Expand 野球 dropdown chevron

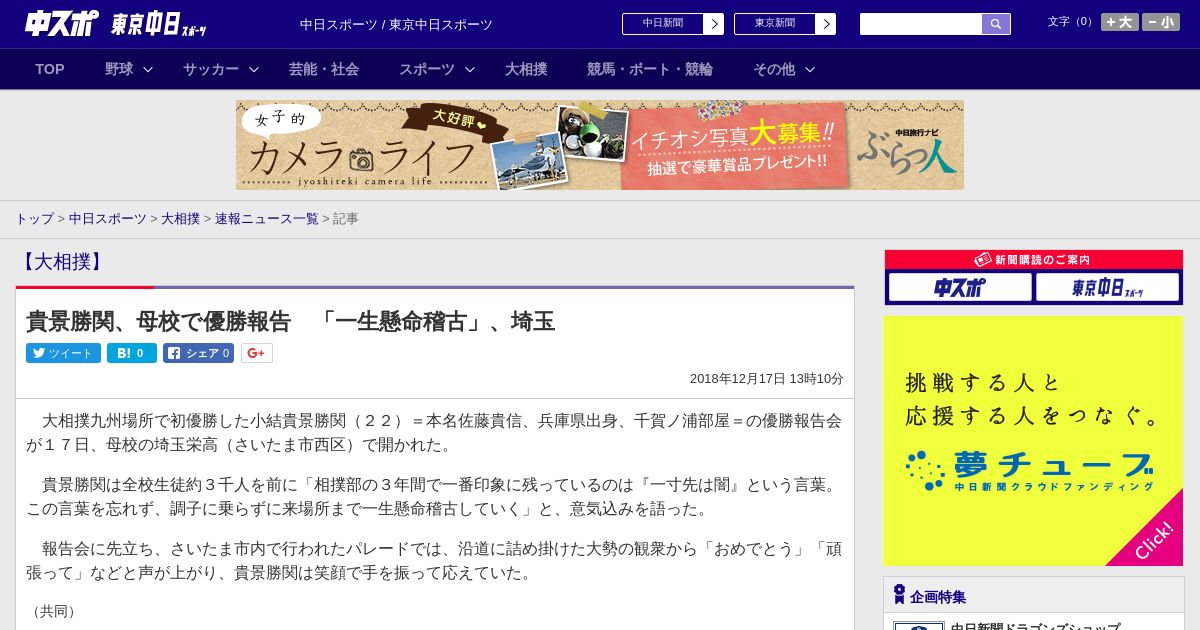(x=148, y=69)
